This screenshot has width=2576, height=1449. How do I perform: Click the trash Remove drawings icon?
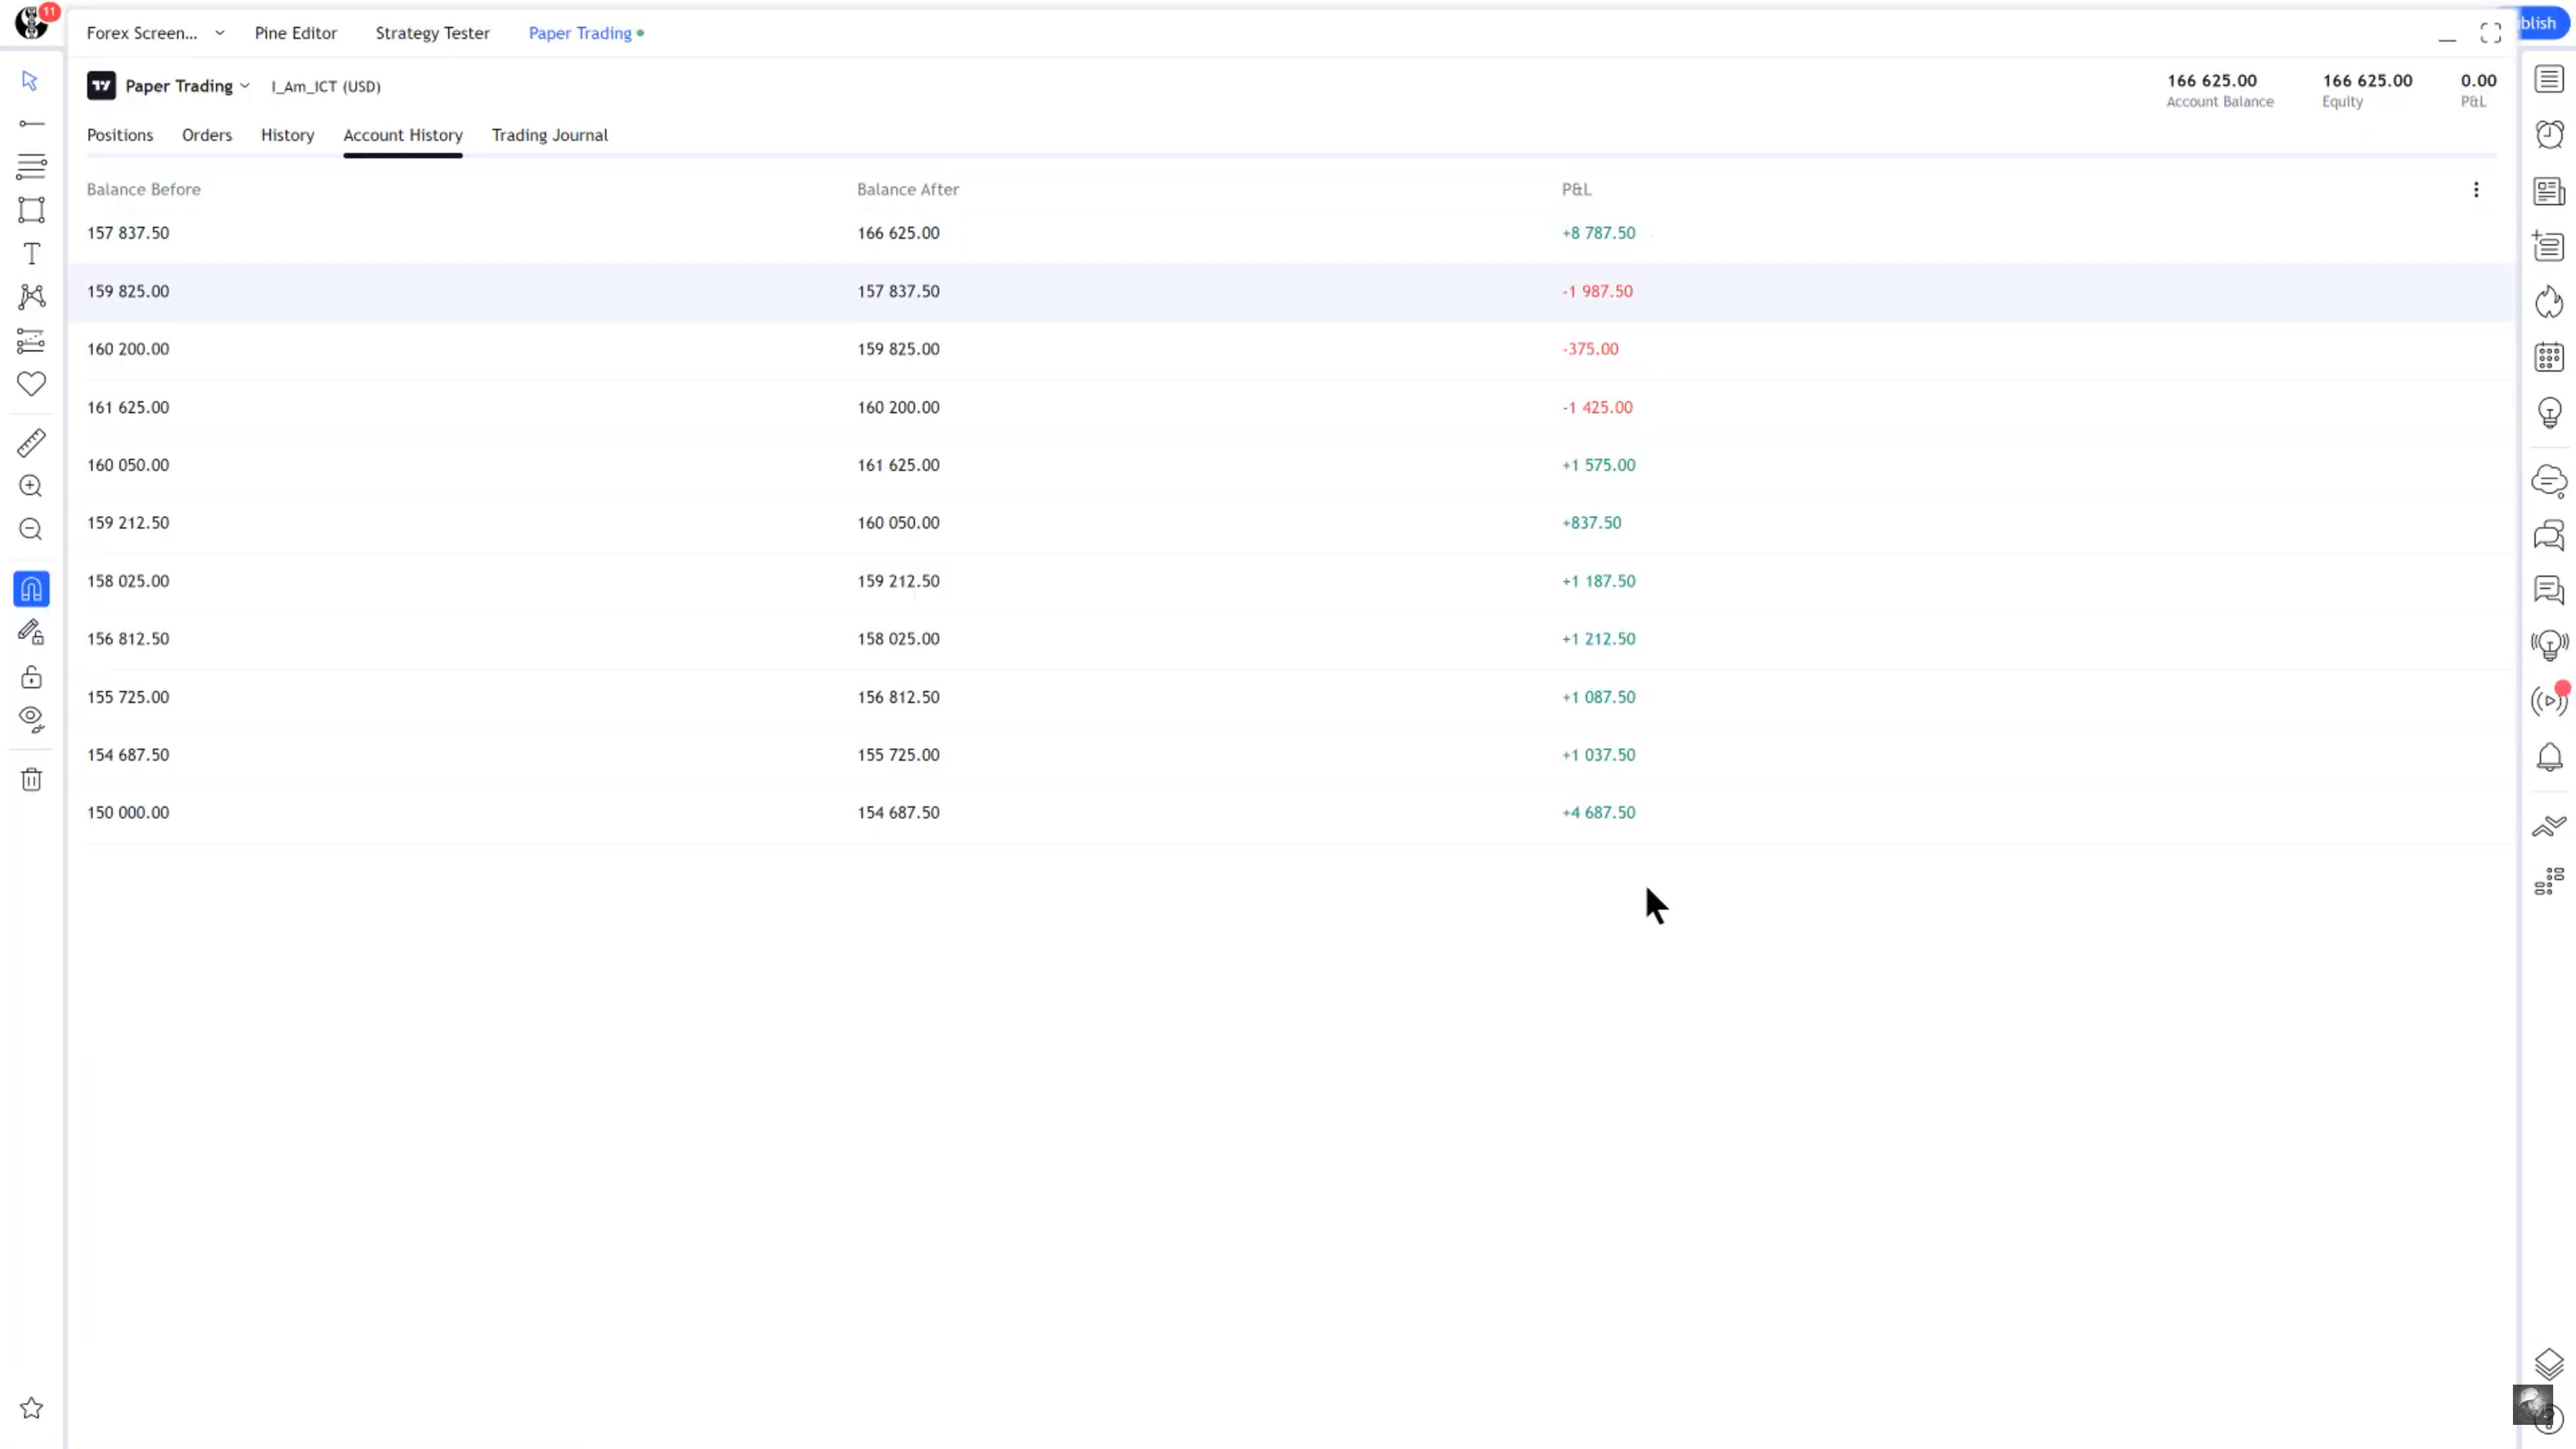[31, 779]
